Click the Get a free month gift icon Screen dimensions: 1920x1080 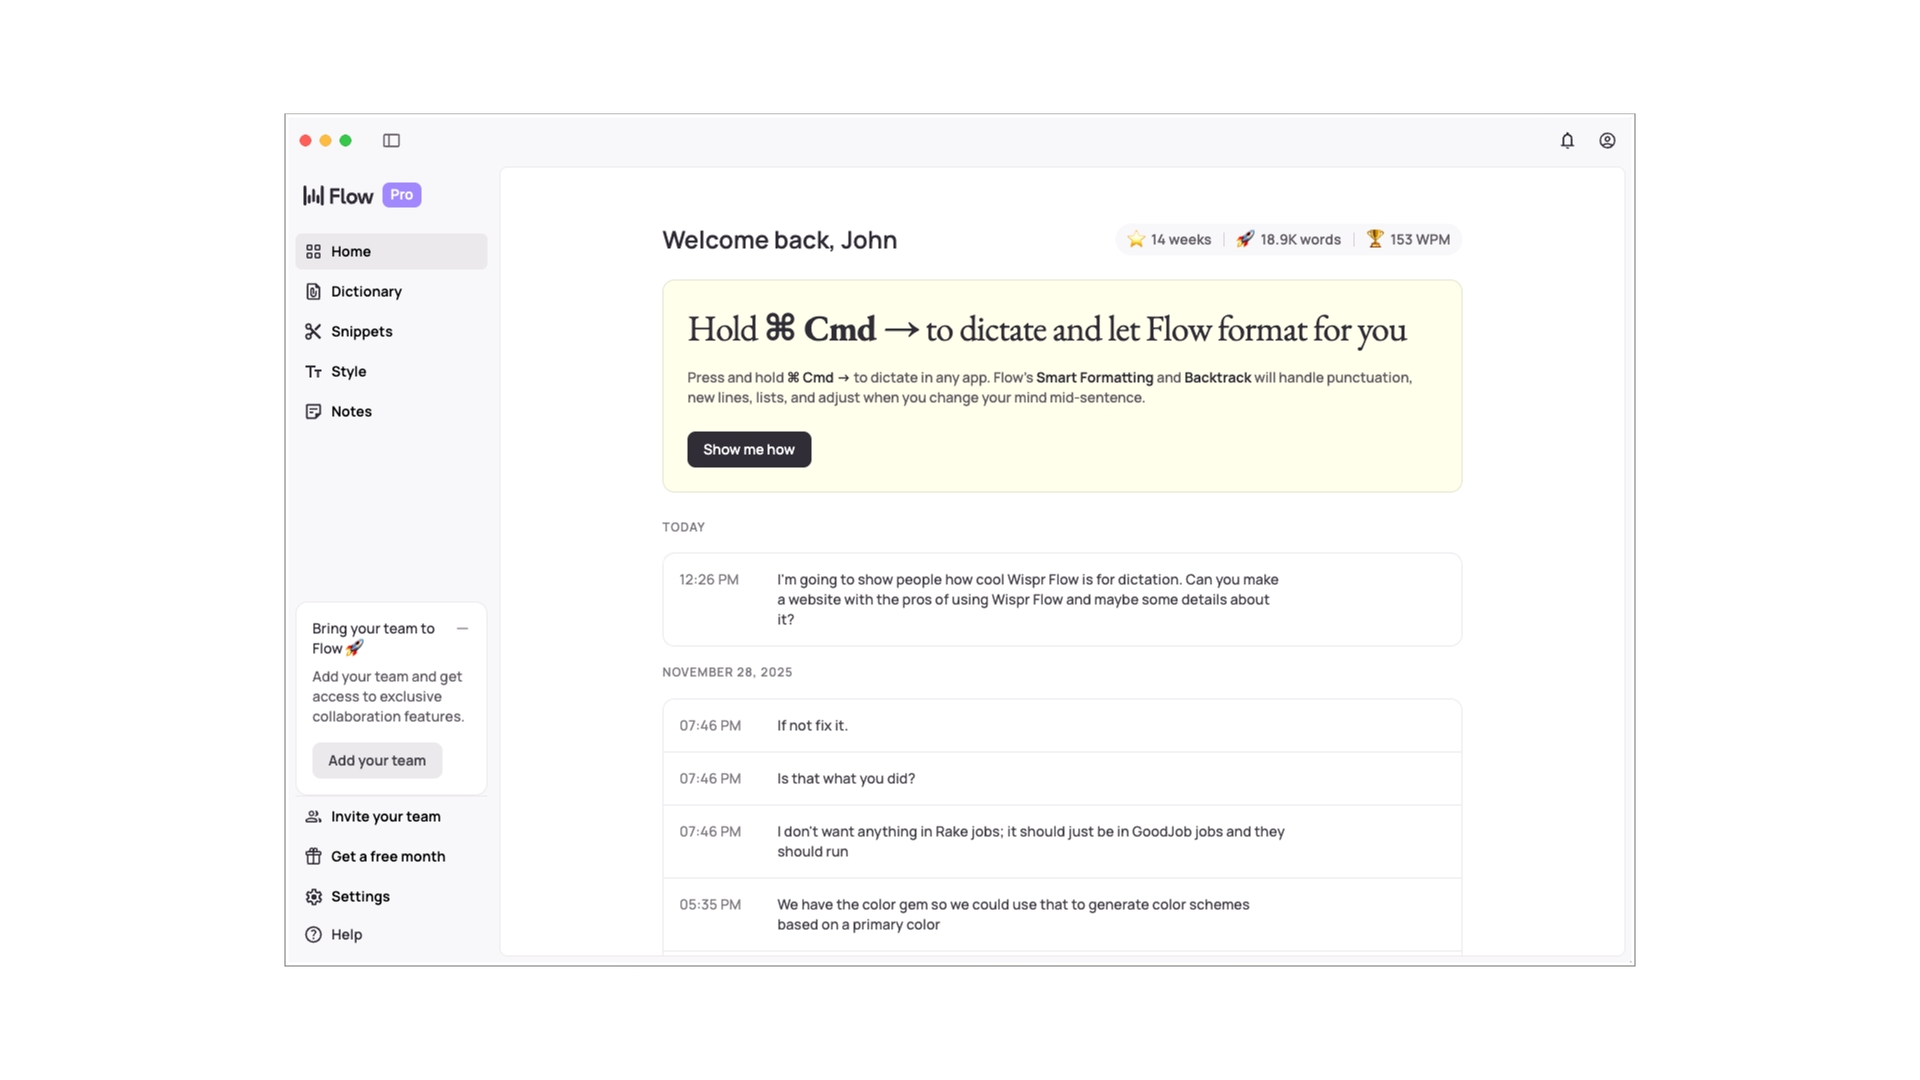pos(314,856)
